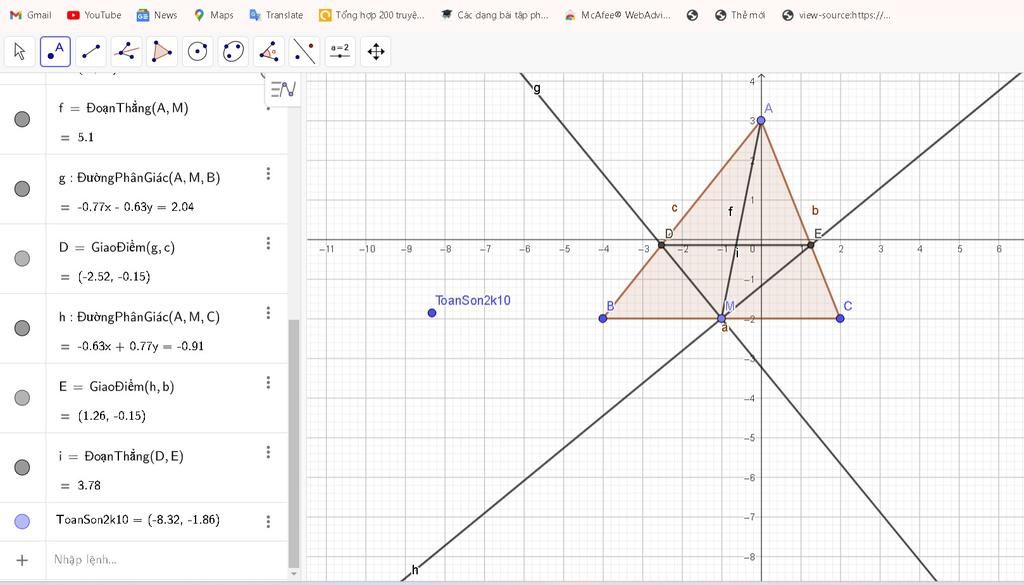Click the algebra panel scrollbar thumb

pyautogui.click(x=294, y=443)
